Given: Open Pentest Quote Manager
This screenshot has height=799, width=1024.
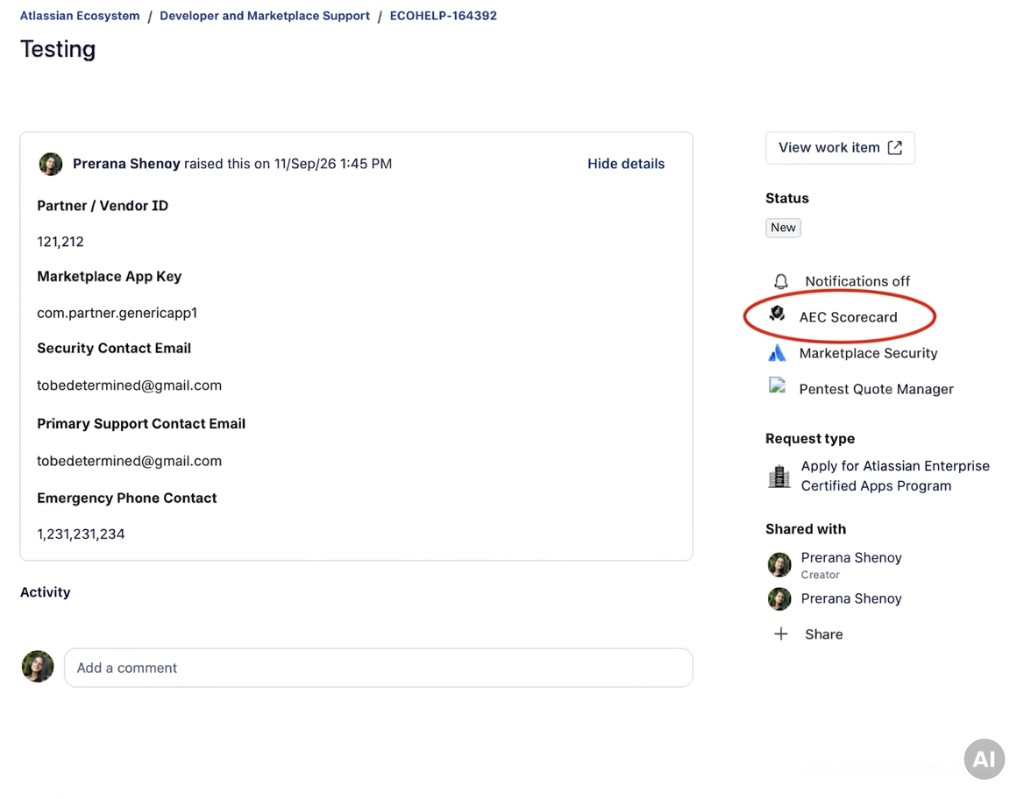Looking at the screenshot, I should pos(876,389).
